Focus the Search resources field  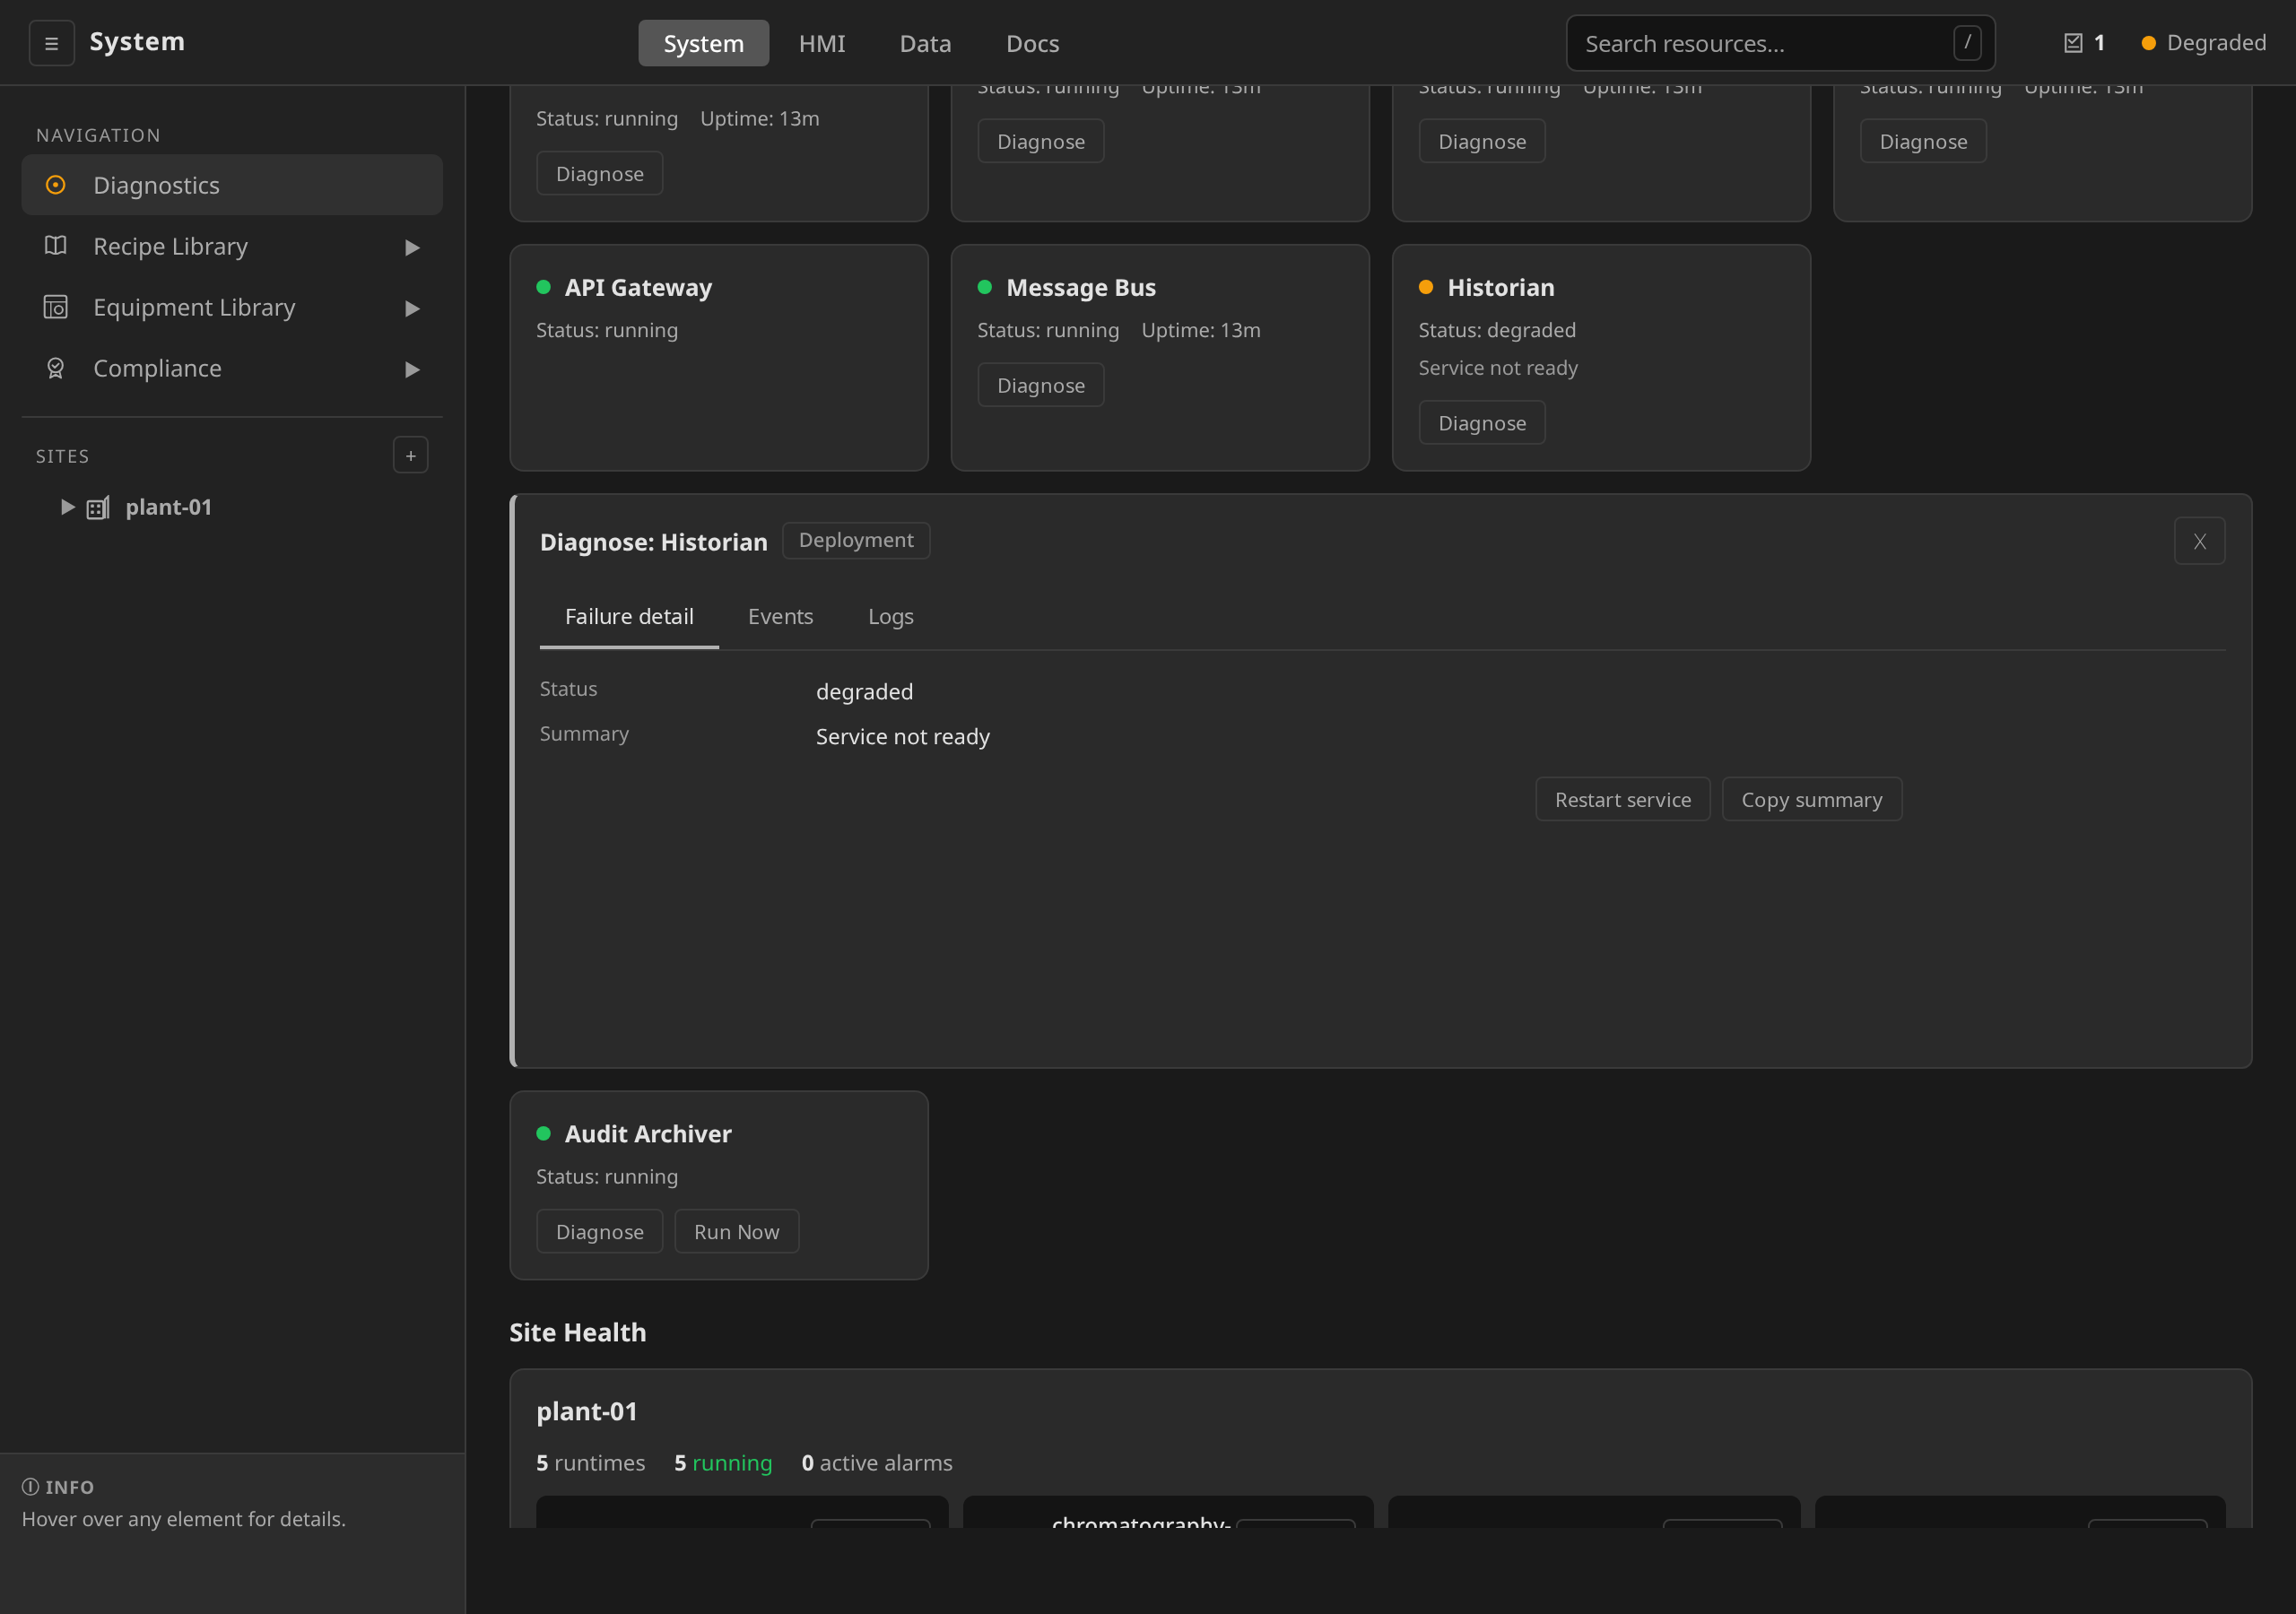1781,43
